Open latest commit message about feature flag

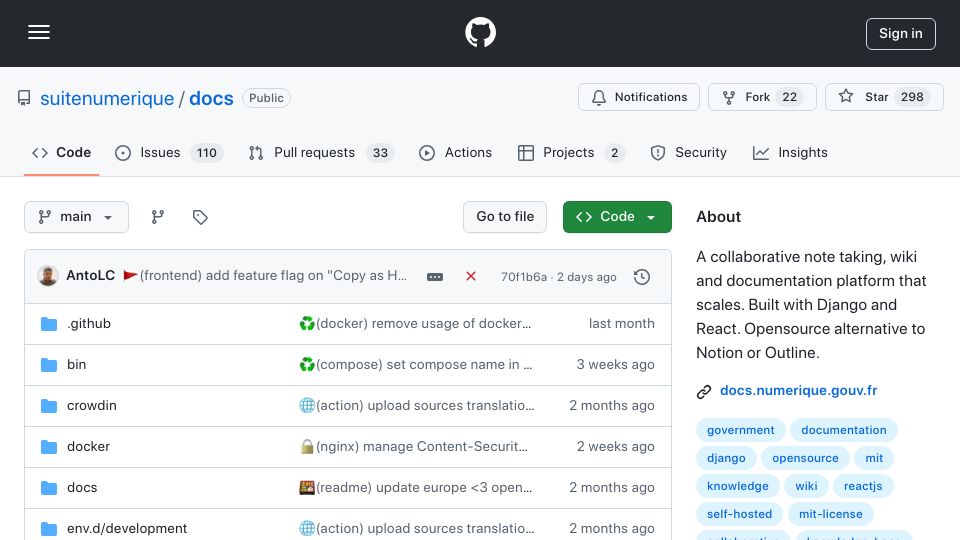click(x=266, y=276)
